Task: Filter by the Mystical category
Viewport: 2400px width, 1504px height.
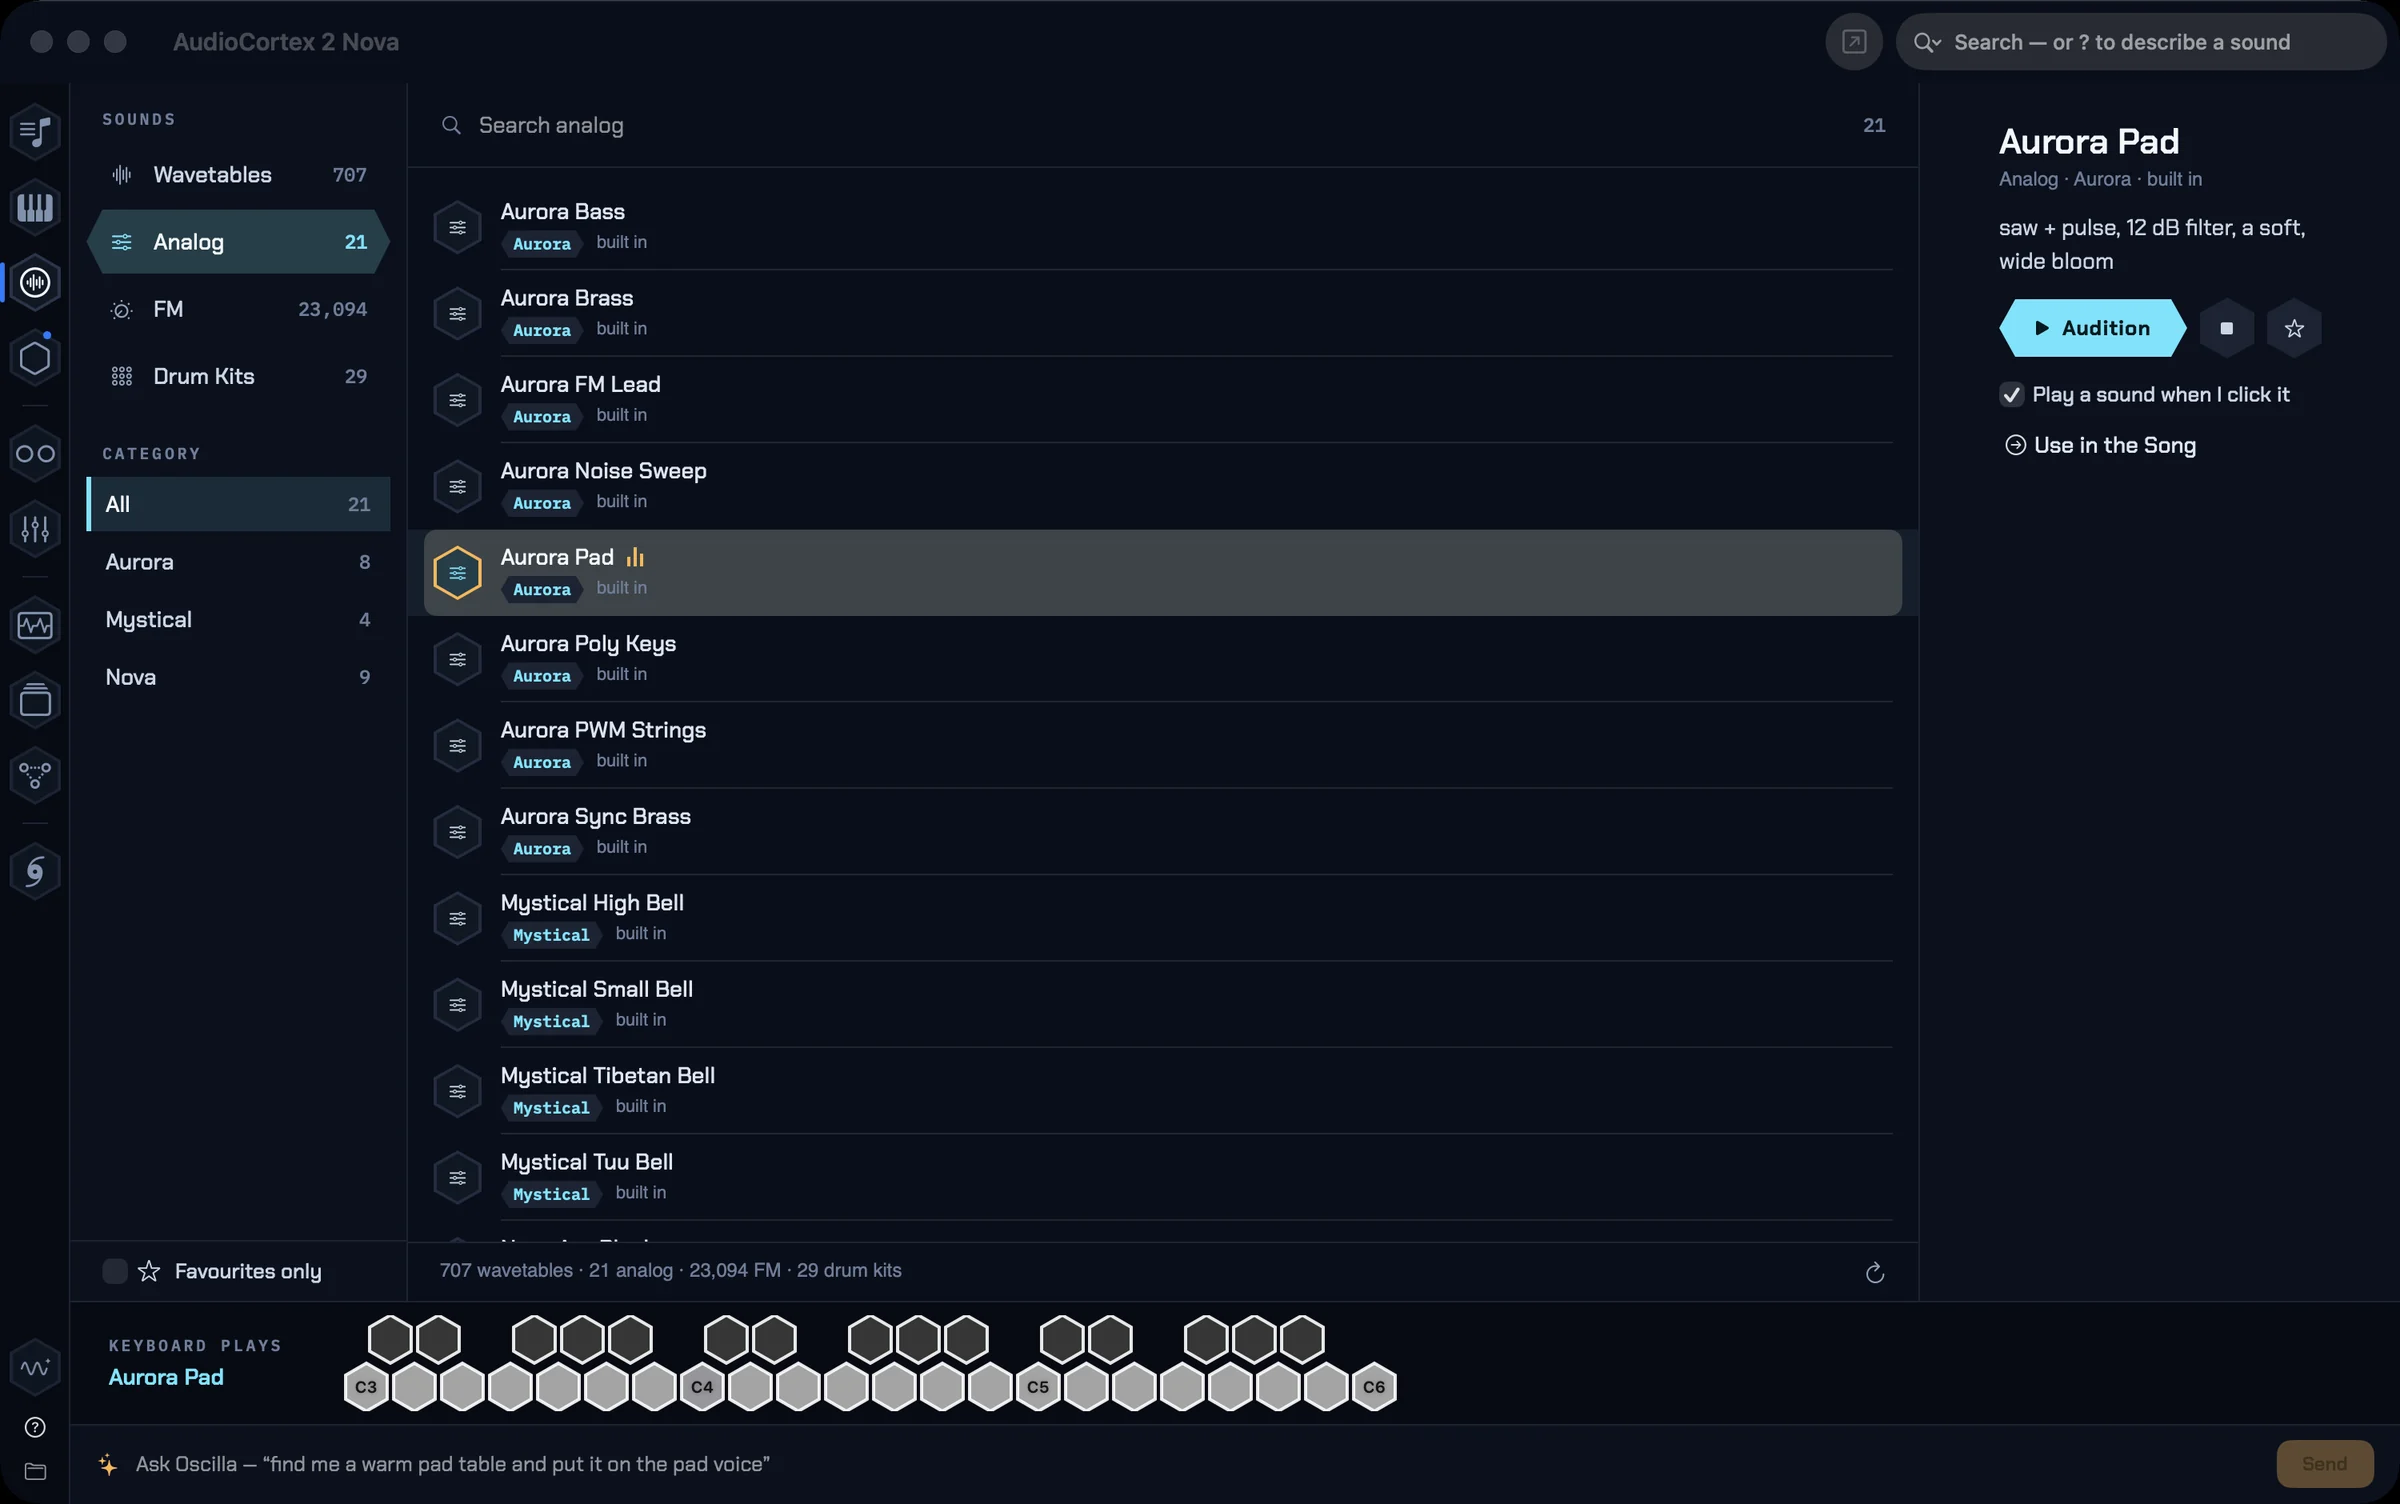Action: click(x=238, y=620)
